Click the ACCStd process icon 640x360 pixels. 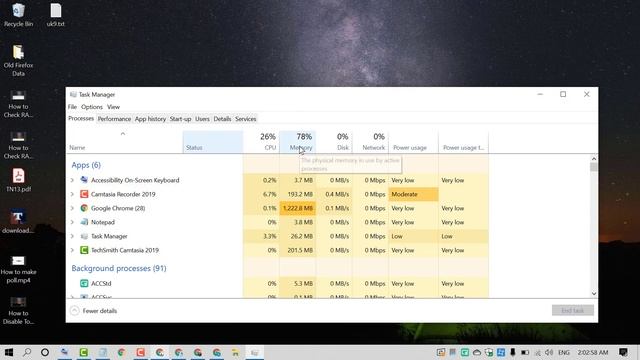[x=84, y=283]
